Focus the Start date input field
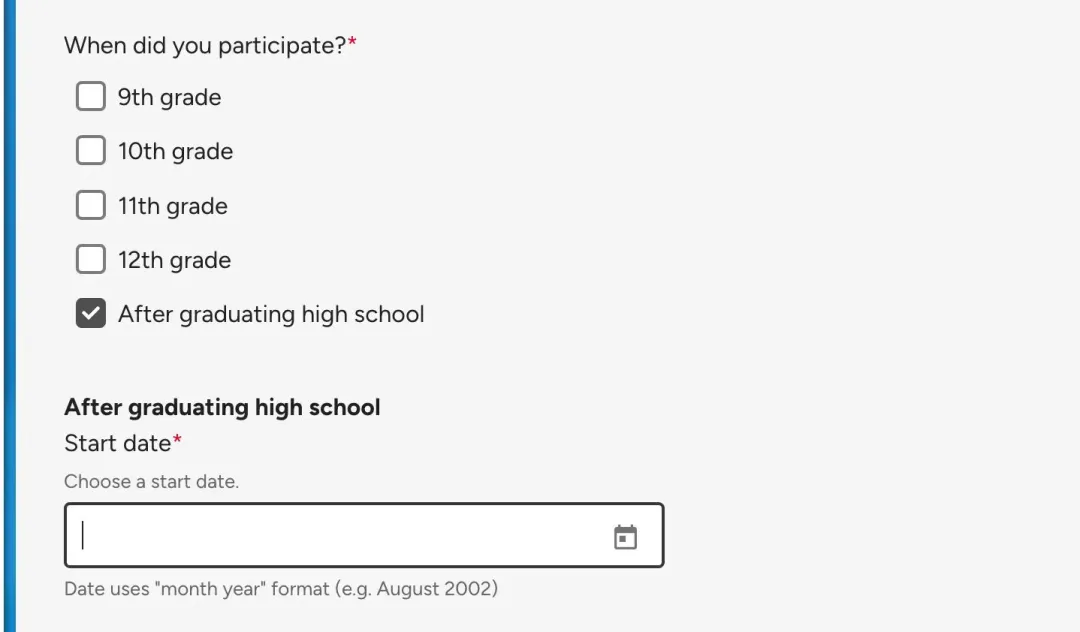 364,535
